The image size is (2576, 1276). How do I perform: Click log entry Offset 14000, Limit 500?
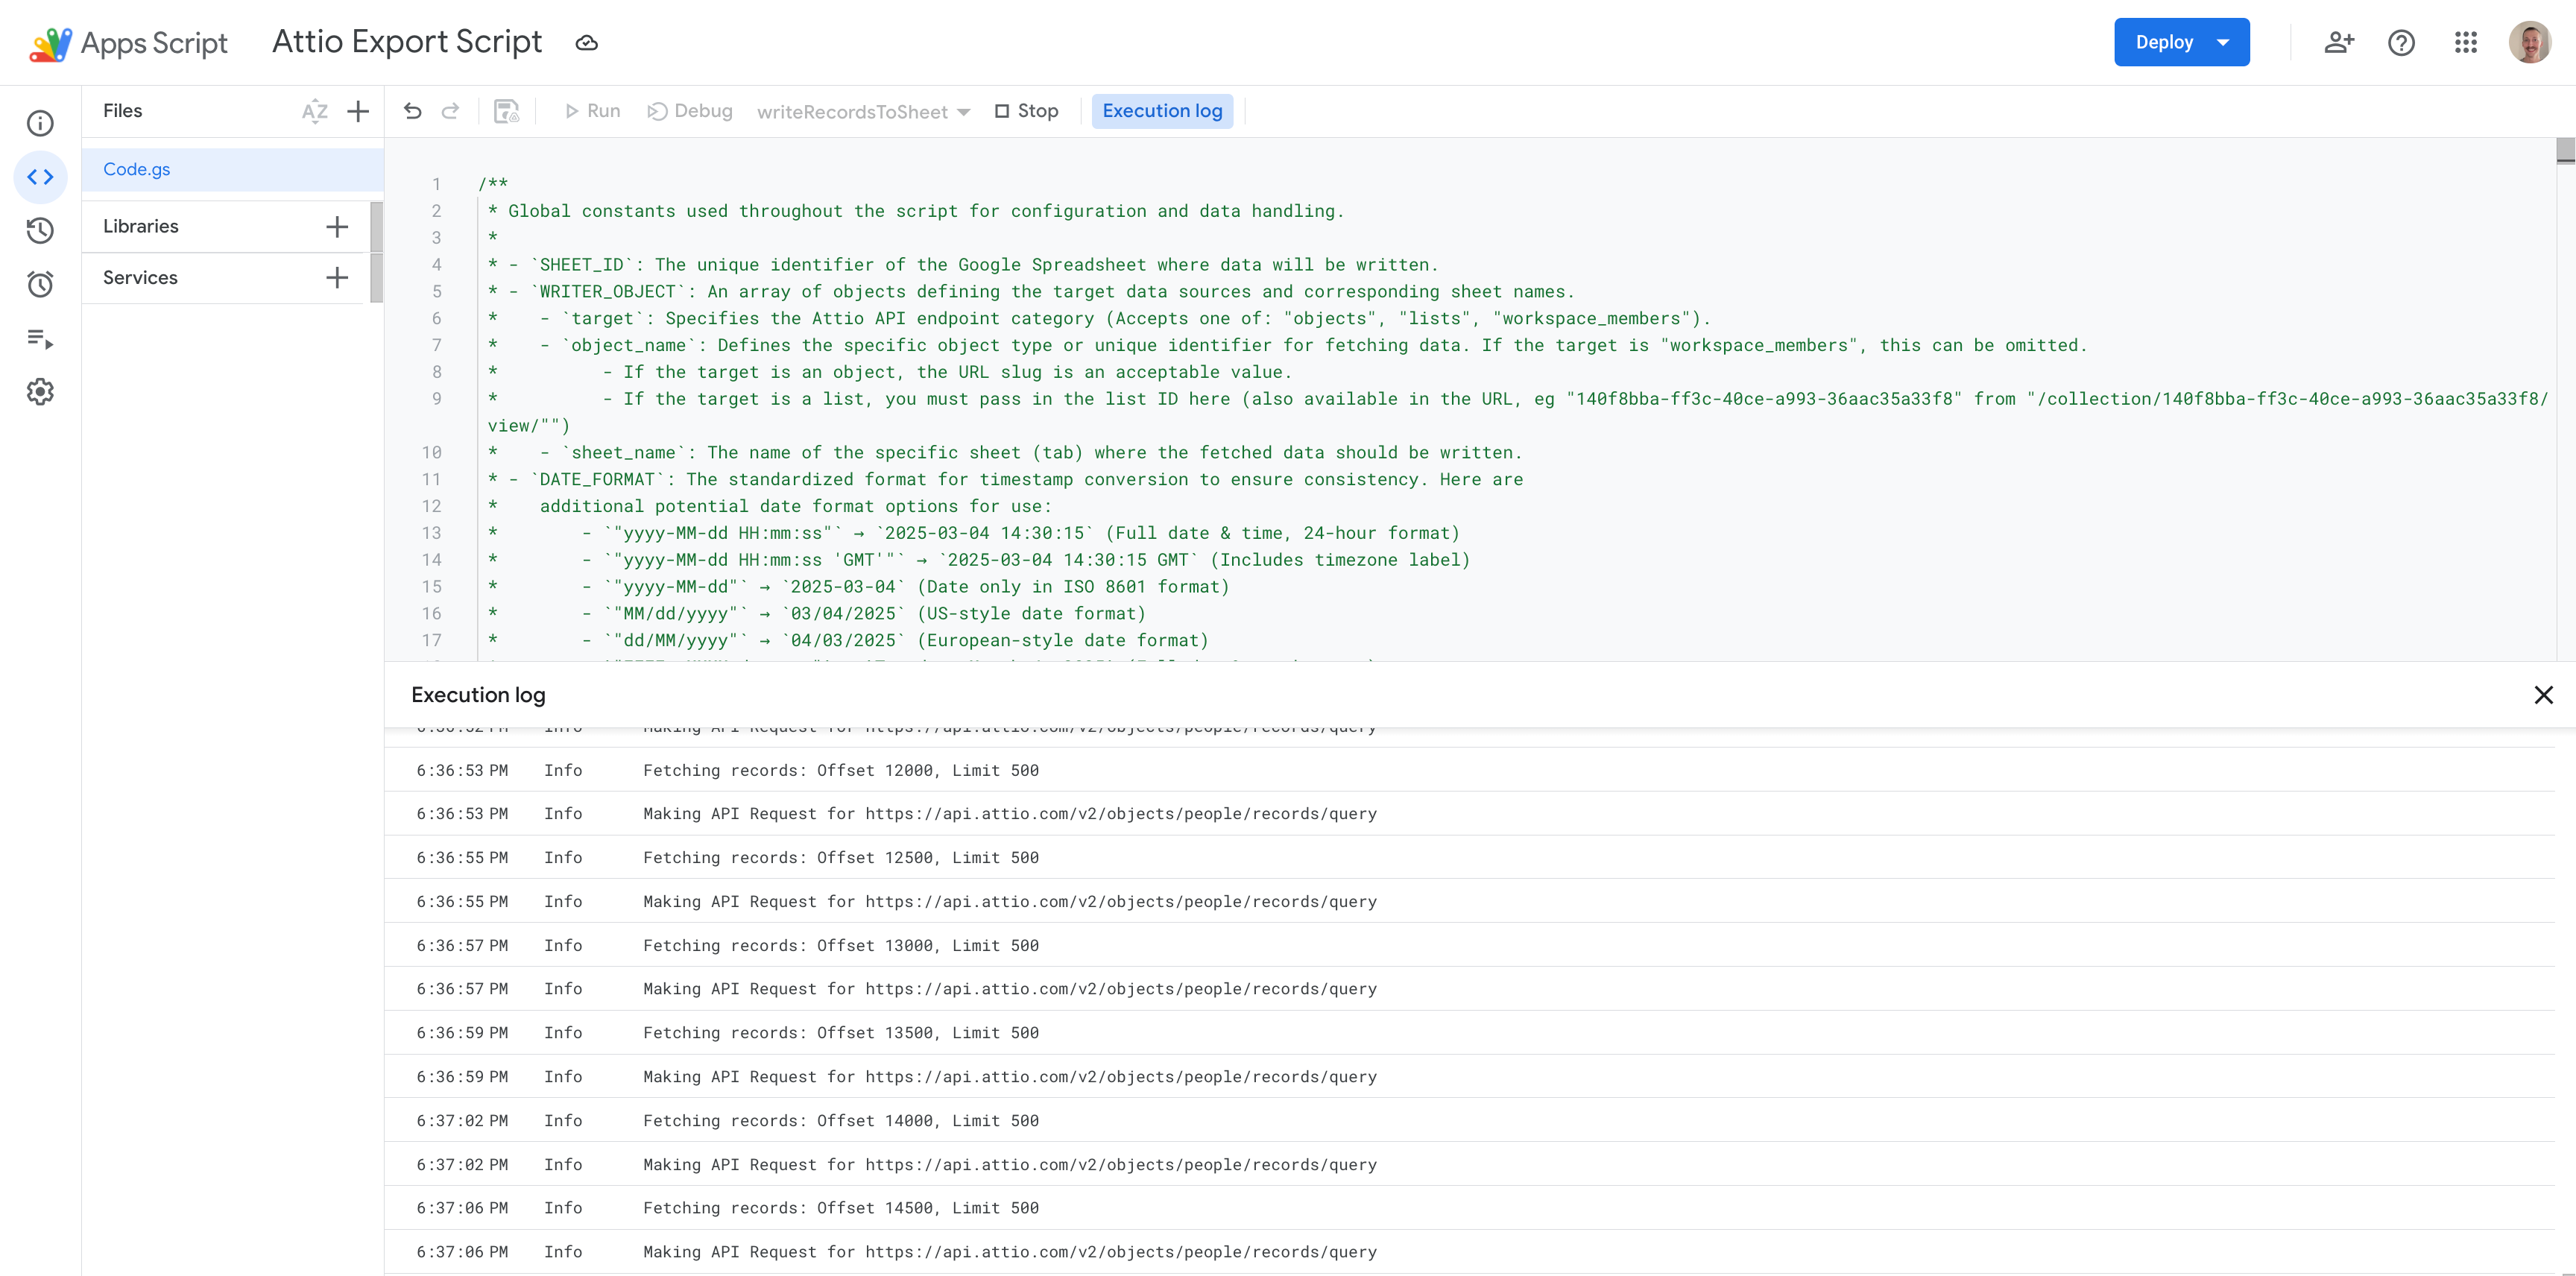pos(1469,1121)
